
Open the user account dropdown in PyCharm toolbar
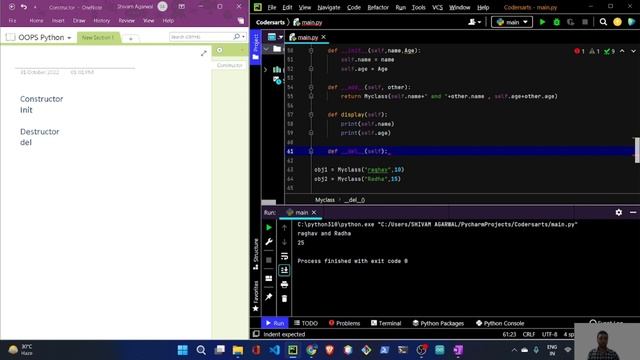pyautogui.click(x=474, y=22)
